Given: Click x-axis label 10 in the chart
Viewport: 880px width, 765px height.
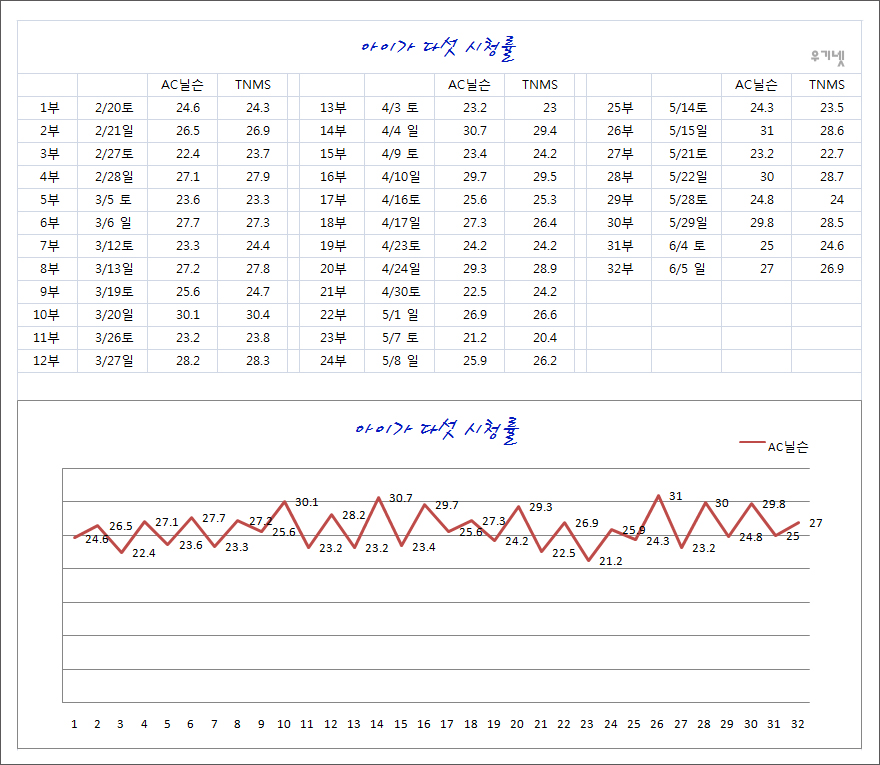Looking at the screenshot, I should click(x=283, y=725).
